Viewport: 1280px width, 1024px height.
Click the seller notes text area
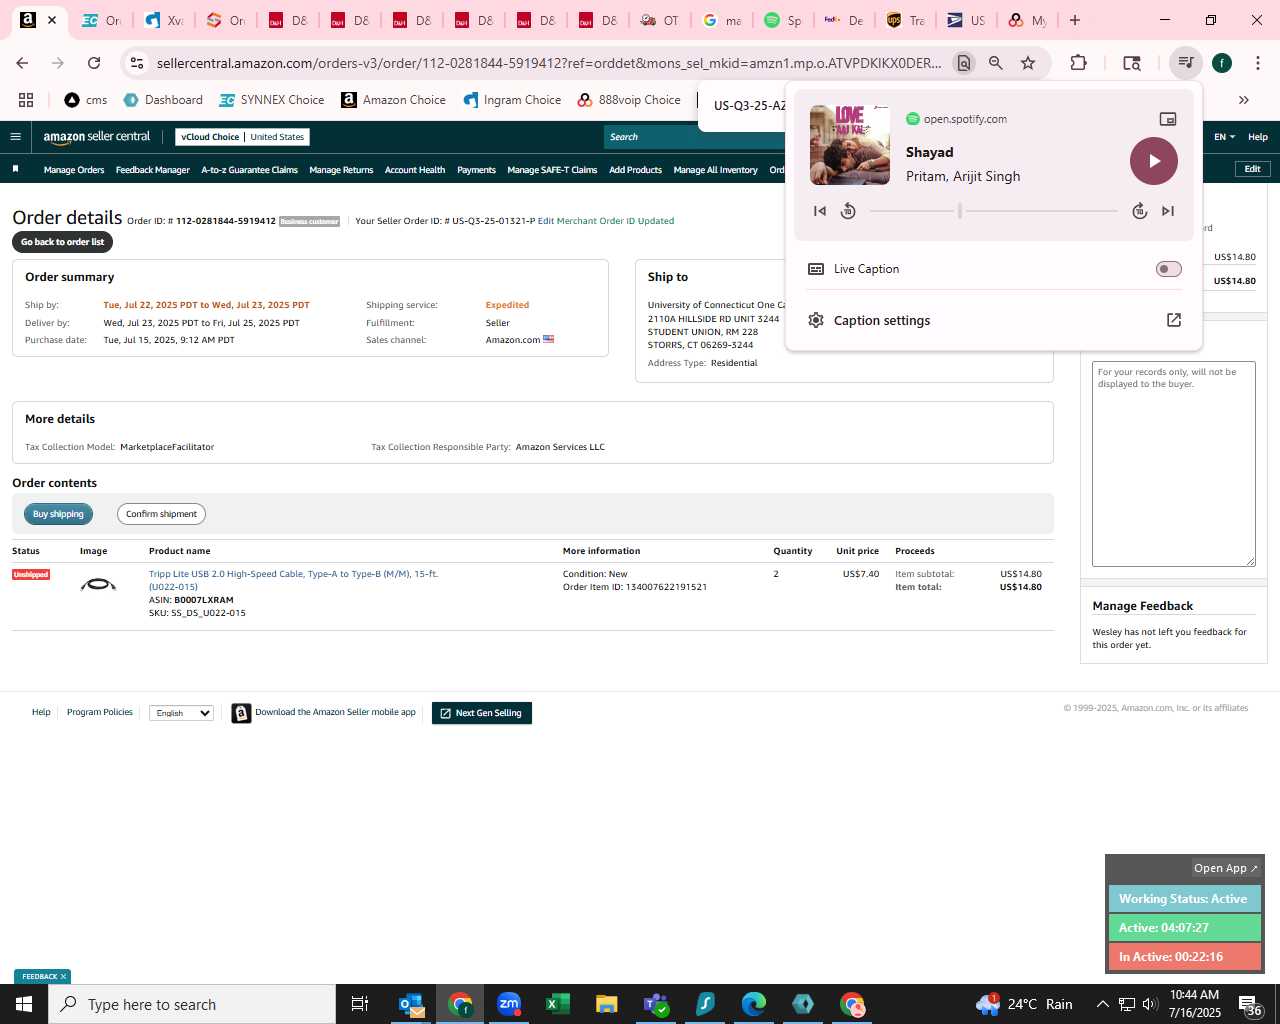coord(1173,464)
